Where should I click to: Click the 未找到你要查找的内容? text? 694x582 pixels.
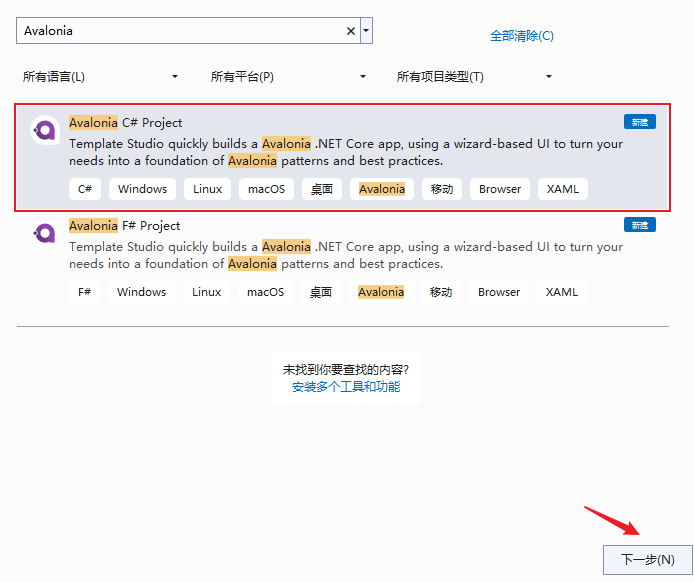[x=346, y=370]
